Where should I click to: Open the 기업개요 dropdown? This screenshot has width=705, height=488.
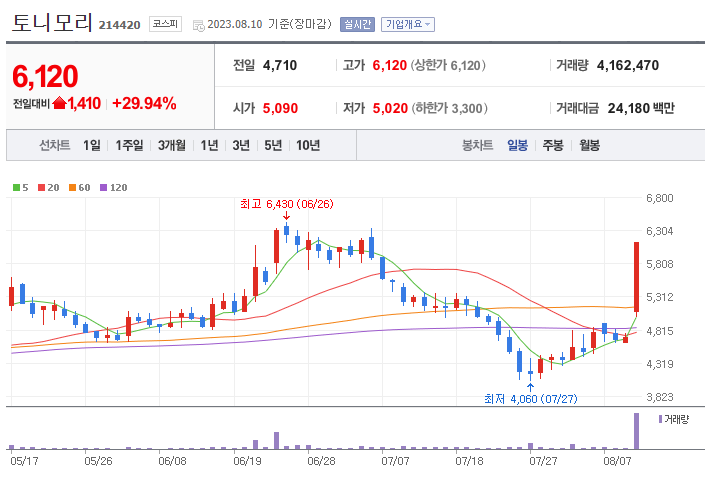[x=408, y=24]
